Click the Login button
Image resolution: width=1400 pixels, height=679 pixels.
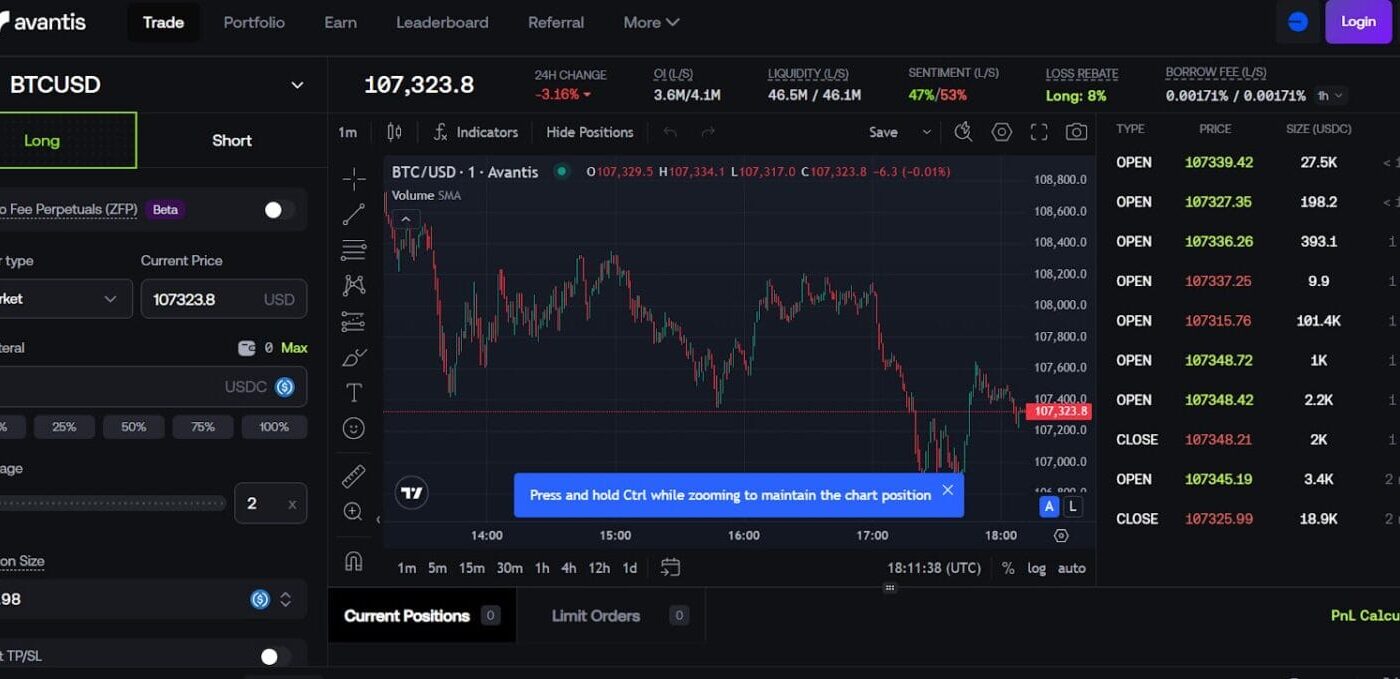[1357, 22]
